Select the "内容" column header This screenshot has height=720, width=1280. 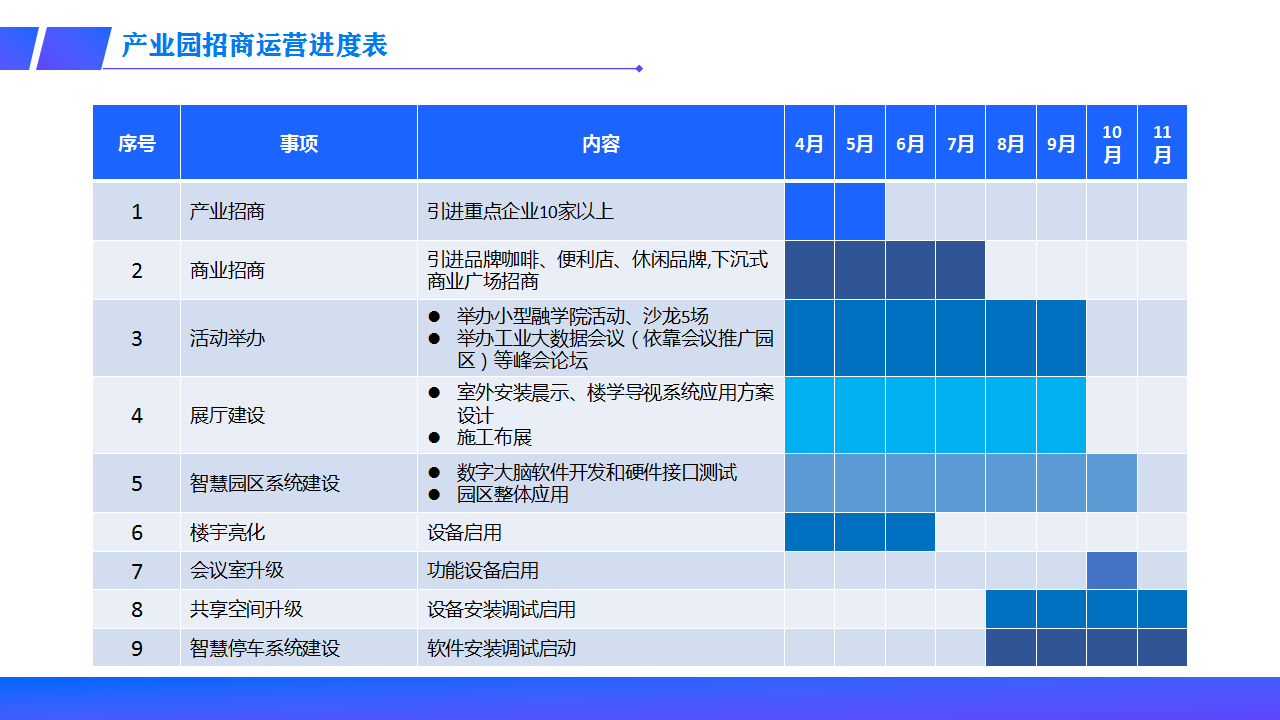600,143
